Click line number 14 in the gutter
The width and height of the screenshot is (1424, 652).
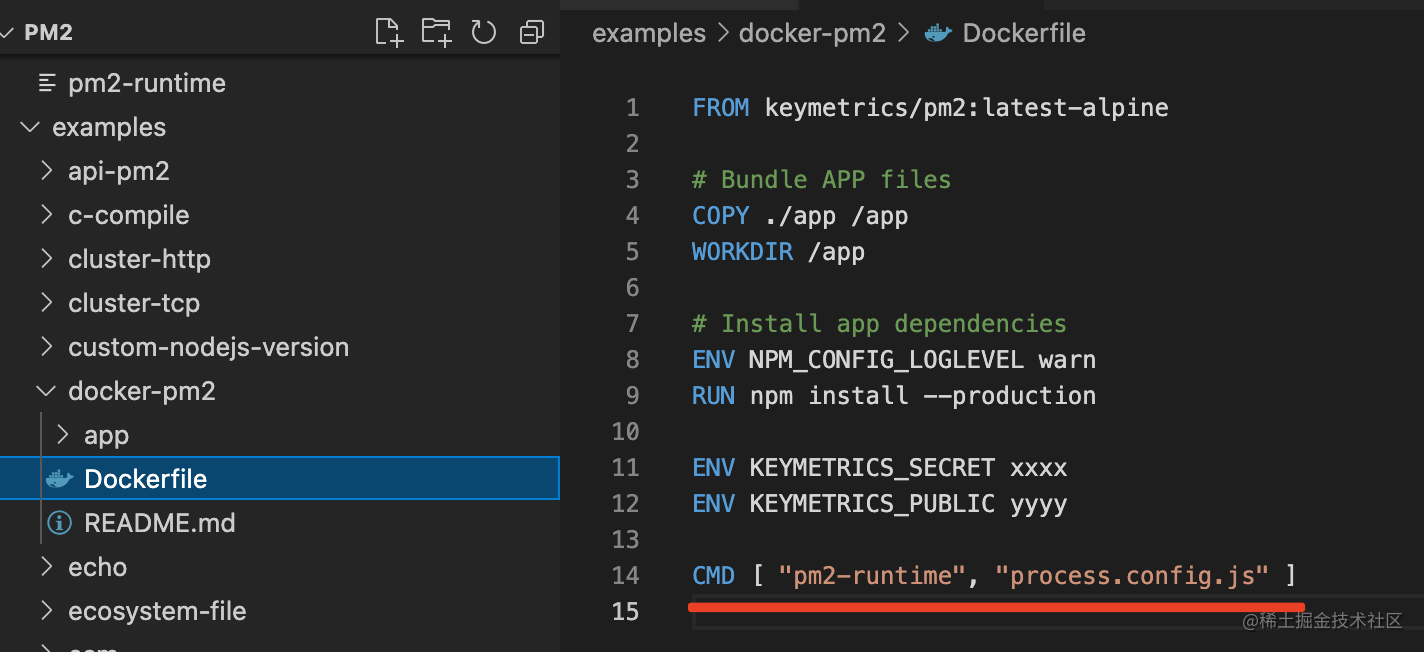pyautogui.click(x=625, y=575)
